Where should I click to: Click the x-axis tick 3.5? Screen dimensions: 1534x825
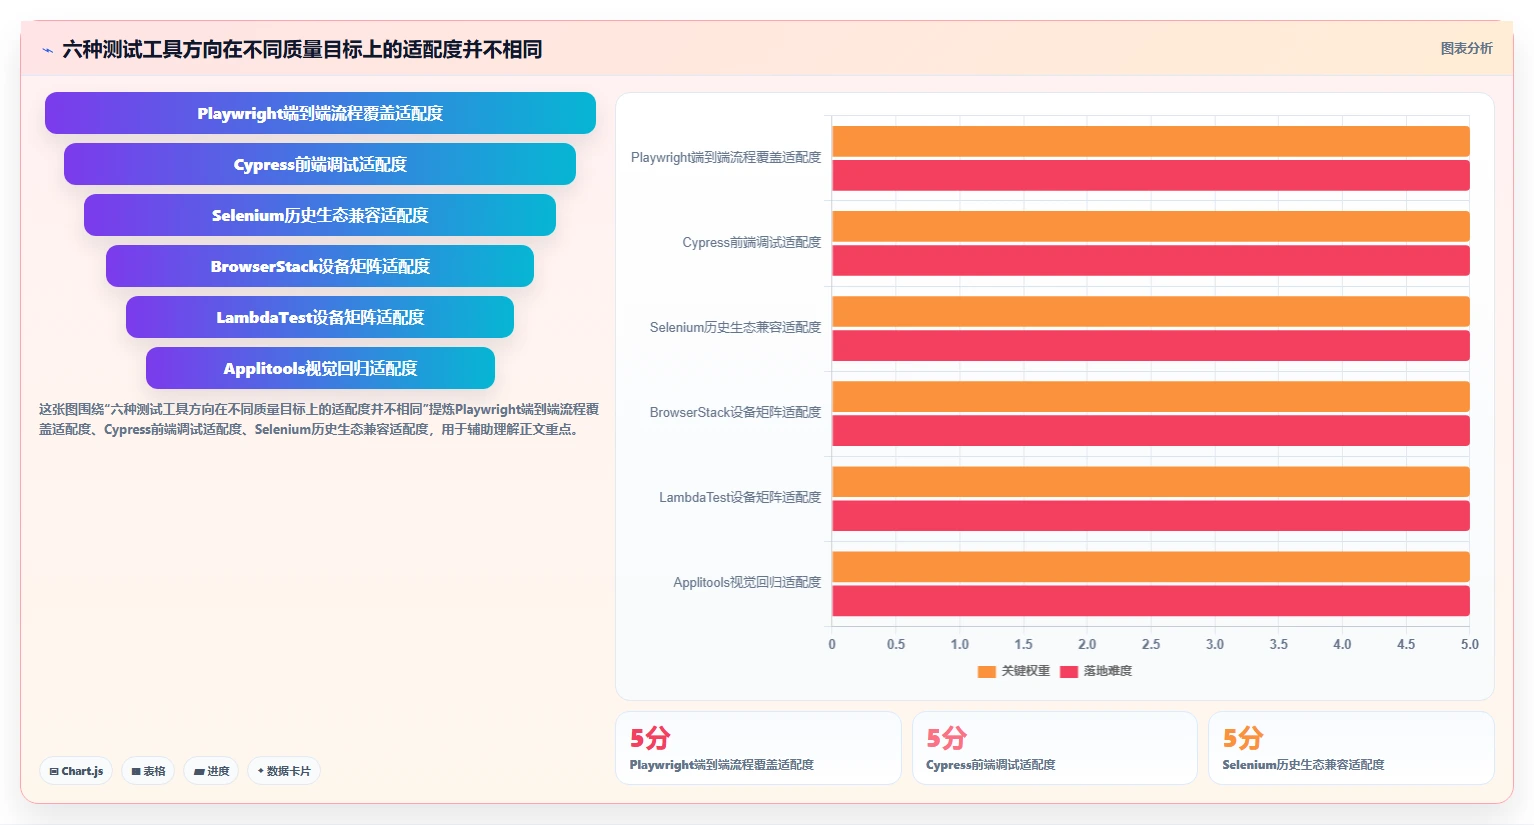click(x=1278, y=644)
